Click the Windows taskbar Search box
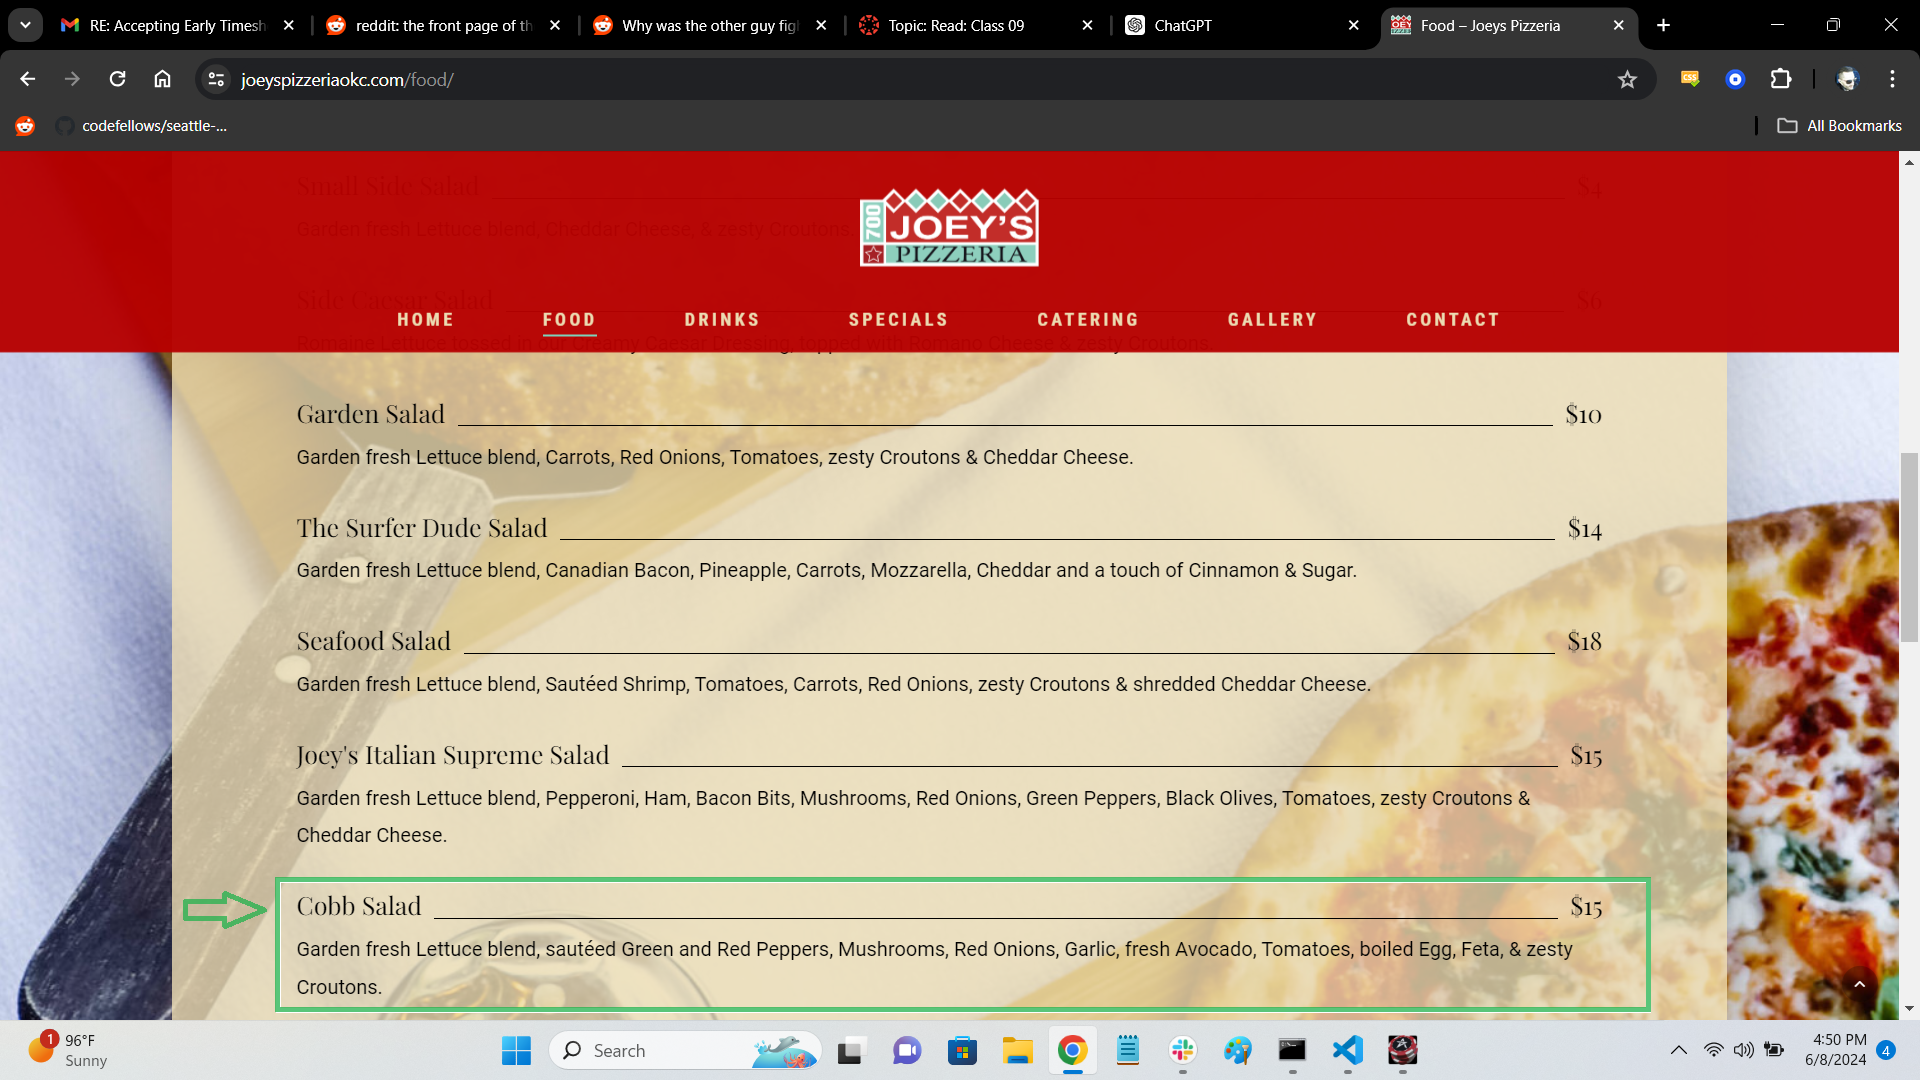The width and height of the screenshot is (1920, 1080). 685,1050
